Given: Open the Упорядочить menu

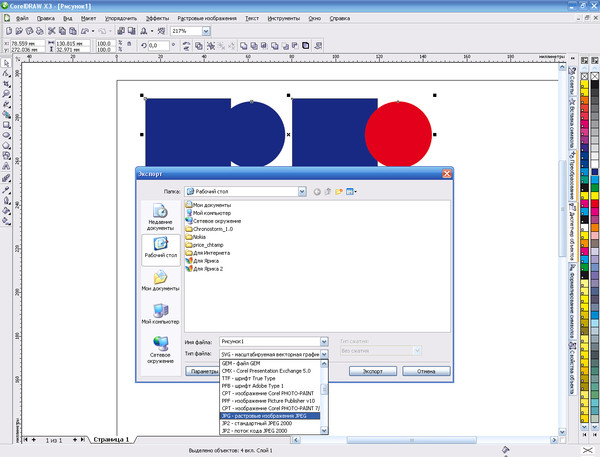Looking at the screenshot, I should tap(121, 18).
